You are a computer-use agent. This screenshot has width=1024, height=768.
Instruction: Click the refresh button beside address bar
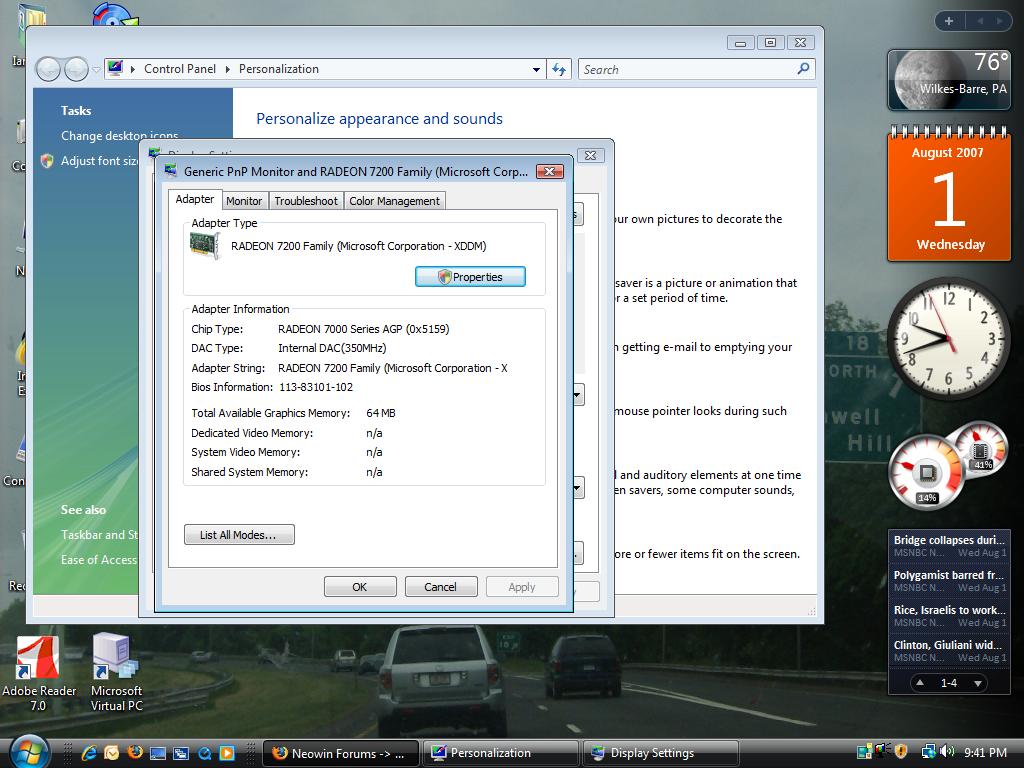(x=560, y=69)
